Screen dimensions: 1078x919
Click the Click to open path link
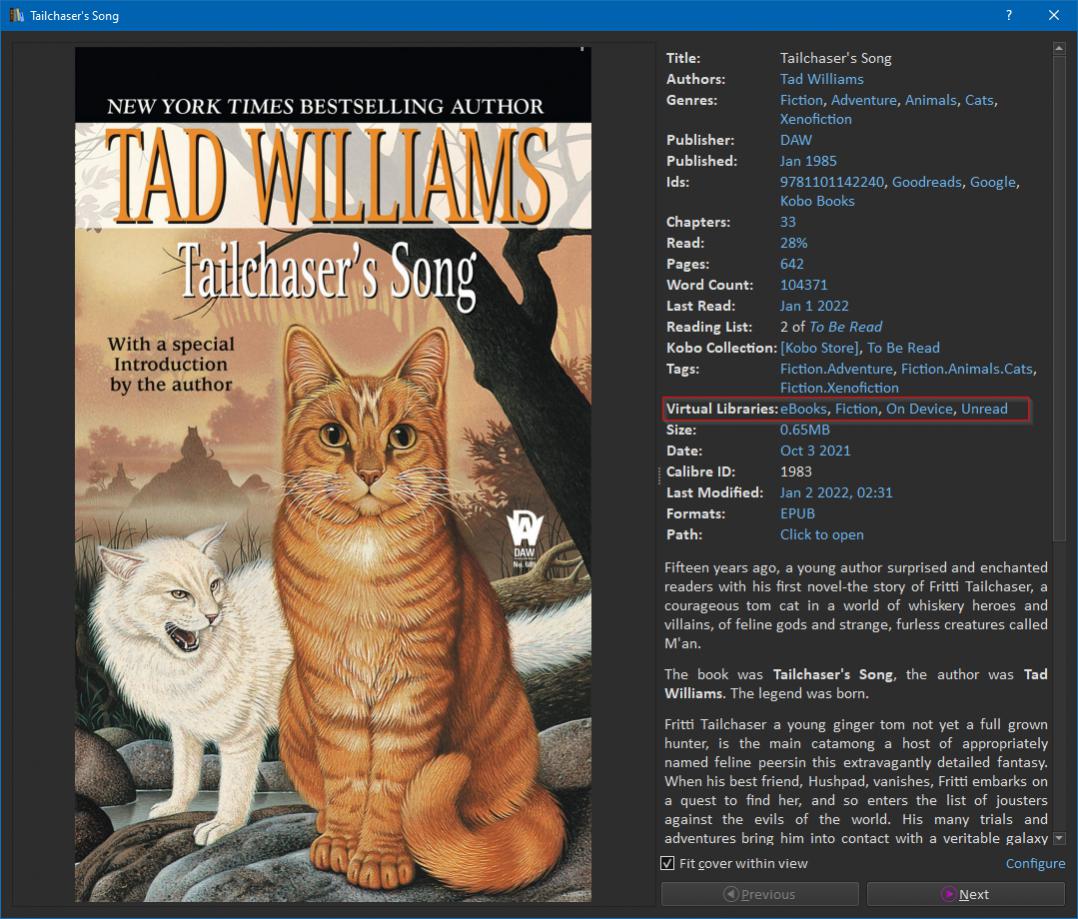point(822,535)
